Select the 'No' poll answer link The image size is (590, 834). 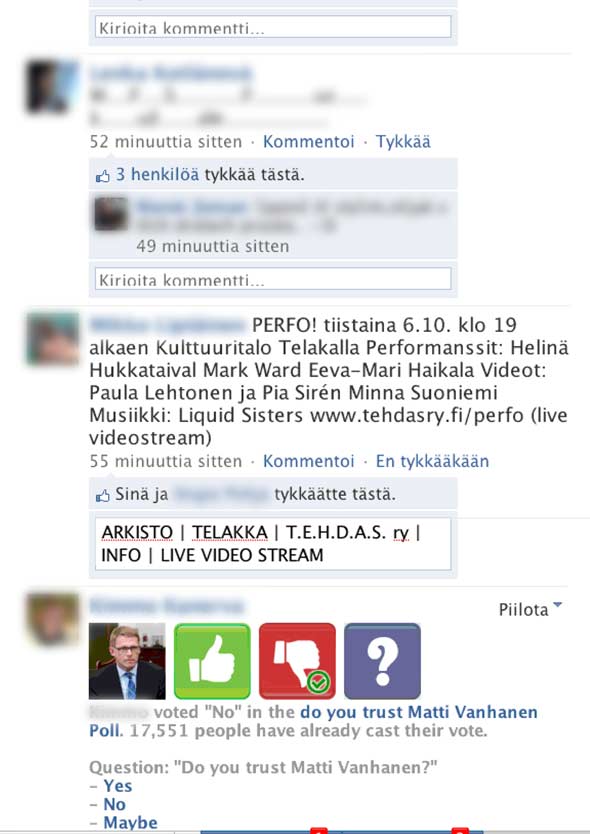coord(114,804)
